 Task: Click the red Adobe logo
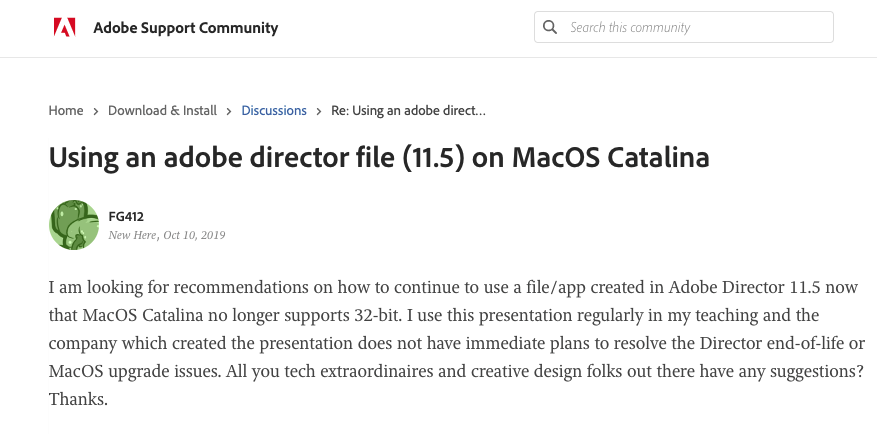(x=64, y=27)
